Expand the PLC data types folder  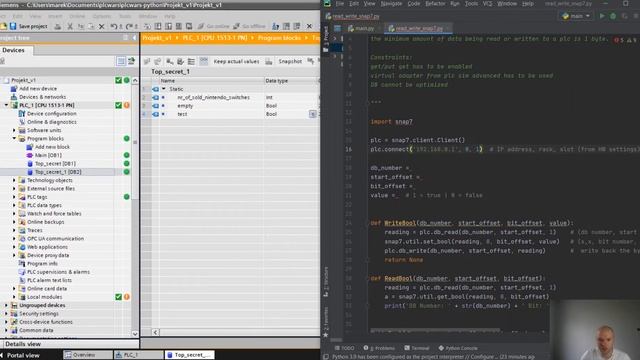(14, 205)
